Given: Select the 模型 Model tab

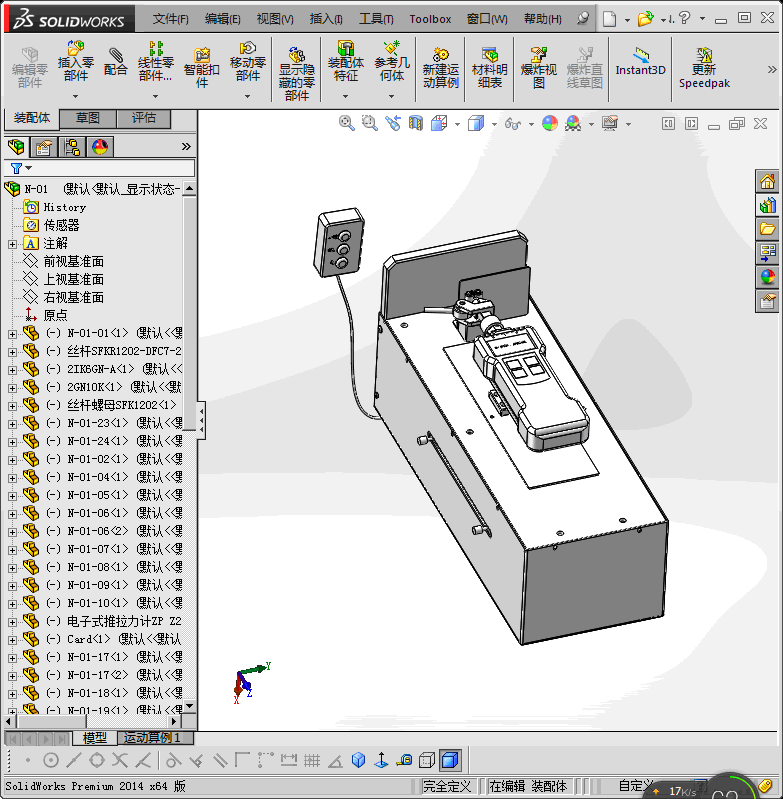Looking at the screenshot, I should [x=95, y=738].
